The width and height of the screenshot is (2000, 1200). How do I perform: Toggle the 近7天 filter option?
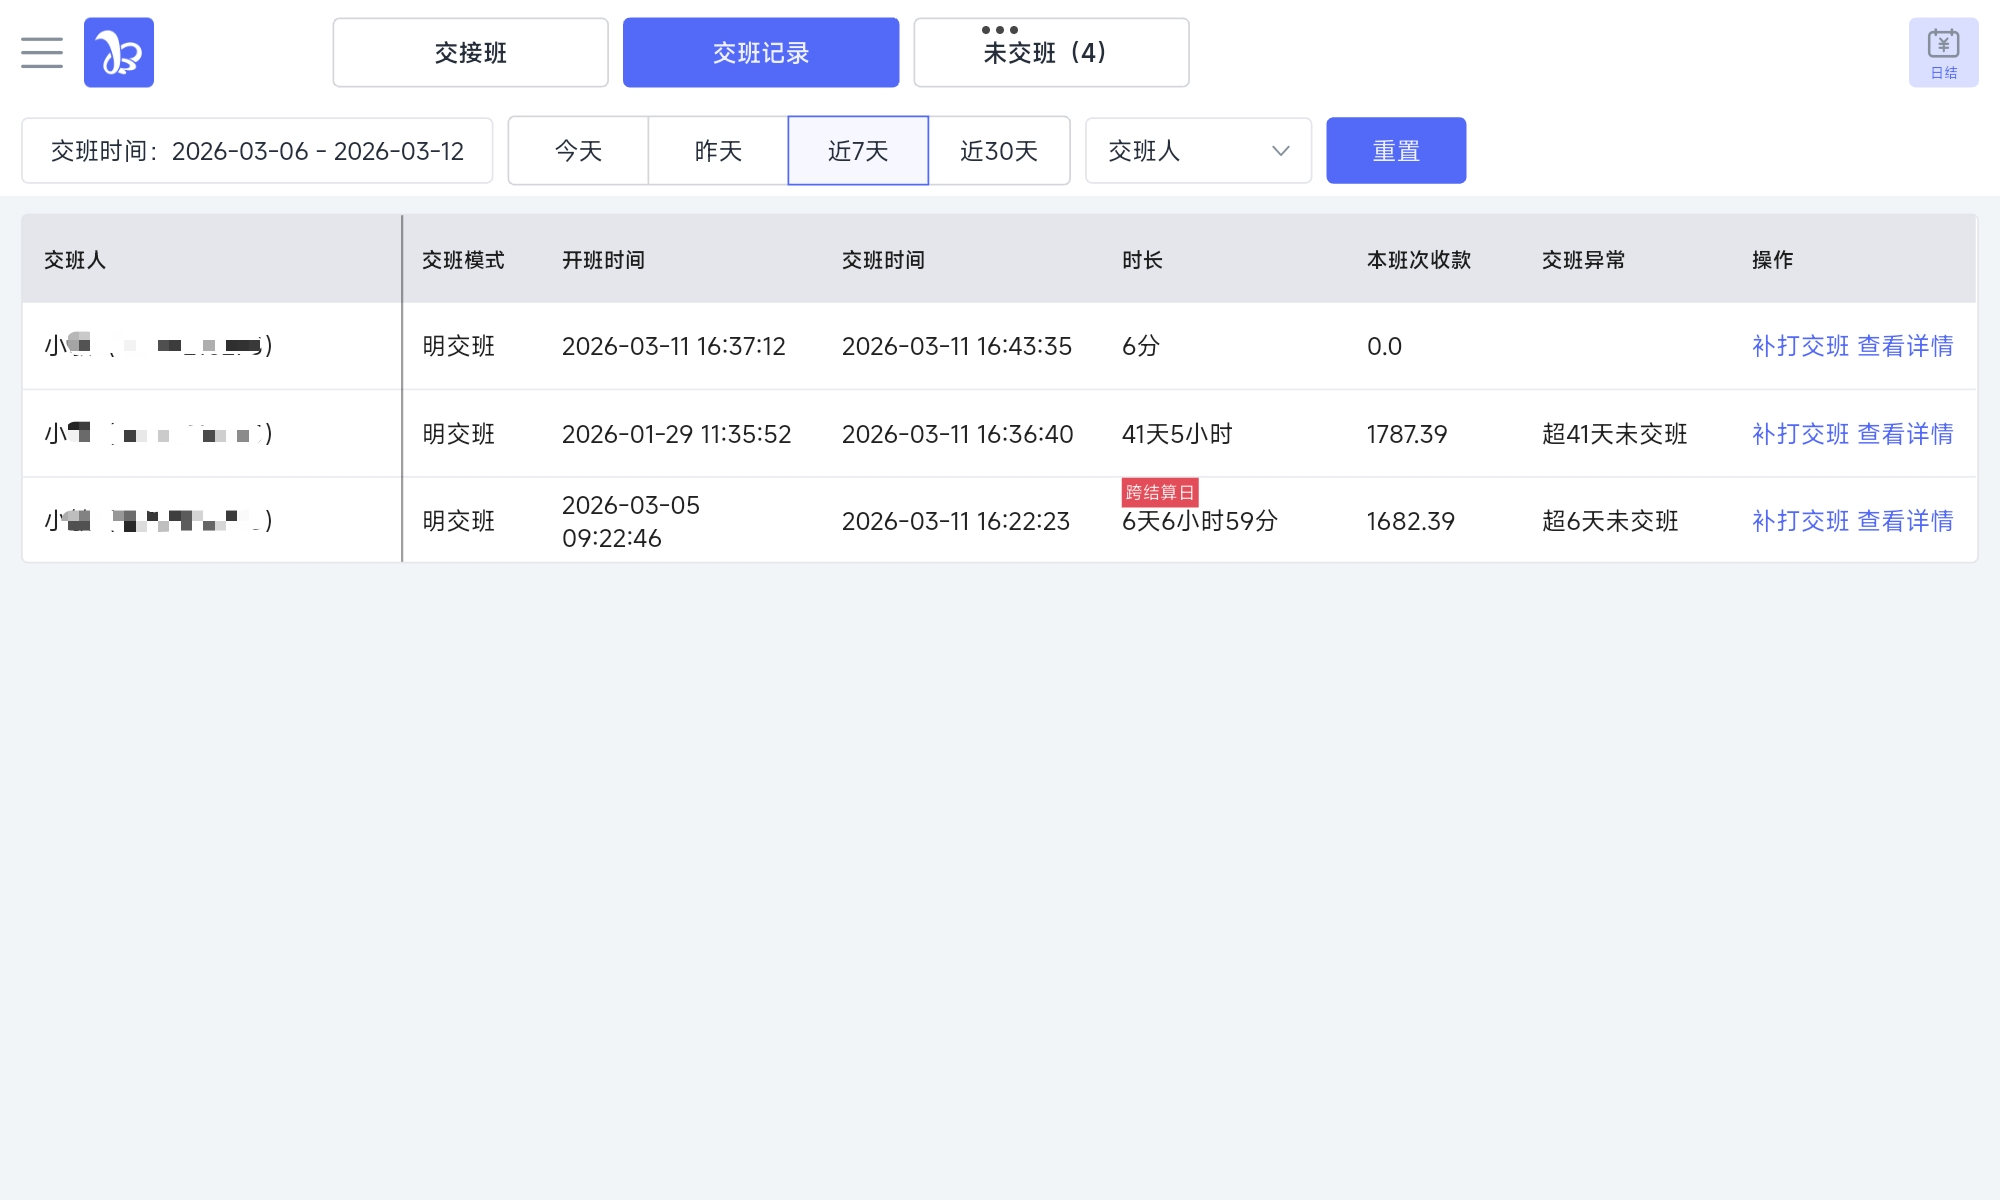click(x=858, y=151)
